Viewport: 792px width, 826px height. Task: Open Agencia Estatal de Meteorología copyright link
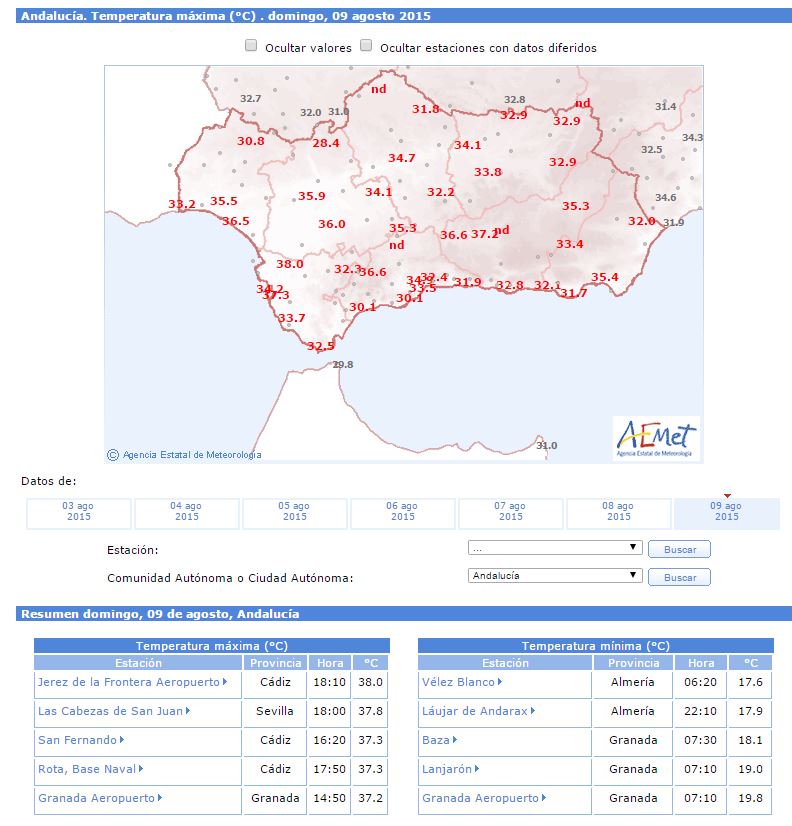tap(191, 455)
